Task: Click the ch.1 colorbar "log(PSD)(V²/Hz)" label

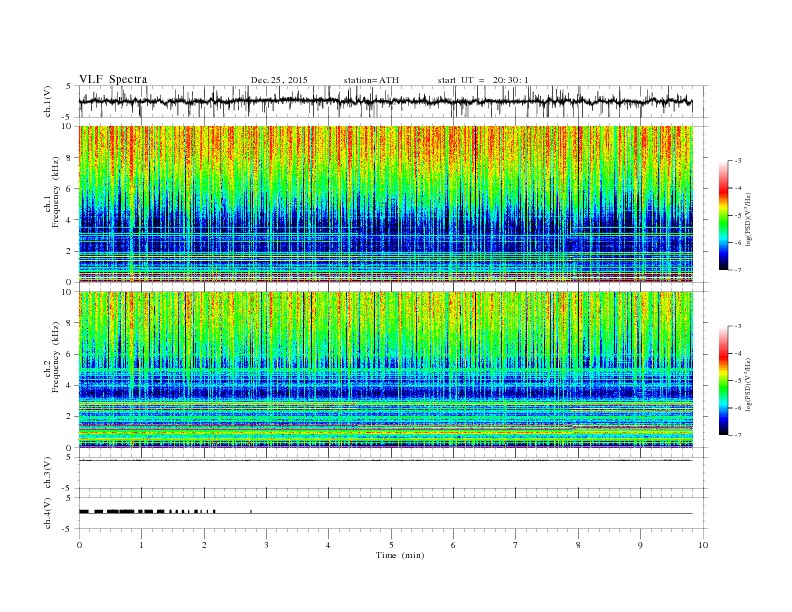Action: pos(748,219)
